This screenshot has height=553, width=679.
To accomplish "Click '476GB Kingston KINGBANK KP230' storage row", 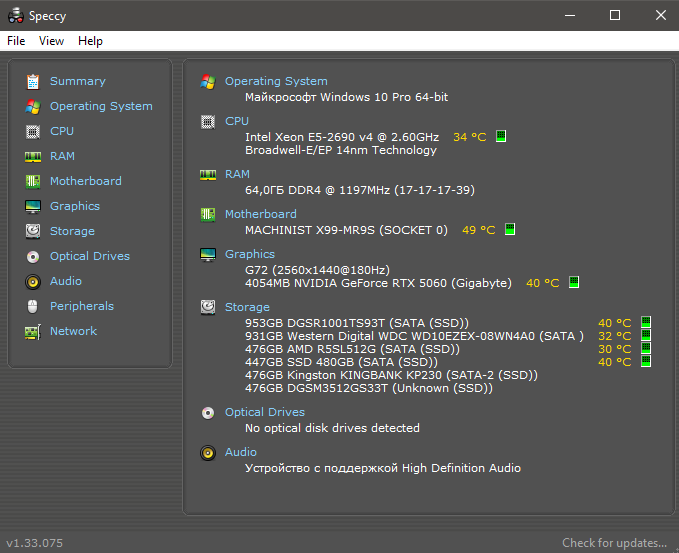I will tap(391, 375).
